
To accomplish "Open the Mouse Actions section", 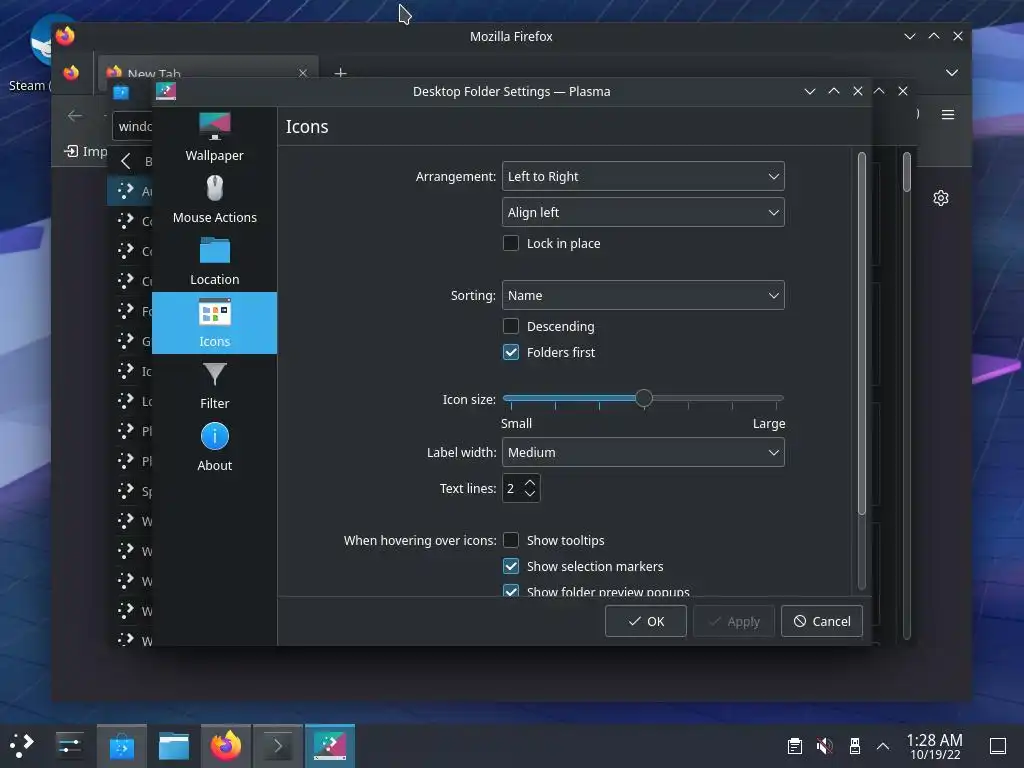I will click(x=214, y=199).
